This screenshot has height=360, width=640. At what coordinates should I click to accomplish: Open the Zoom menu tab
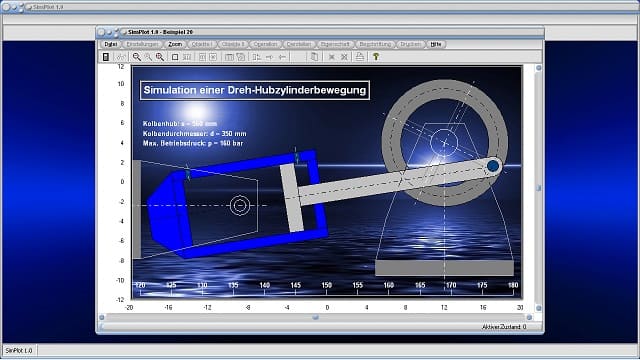[x=175, y=44]
